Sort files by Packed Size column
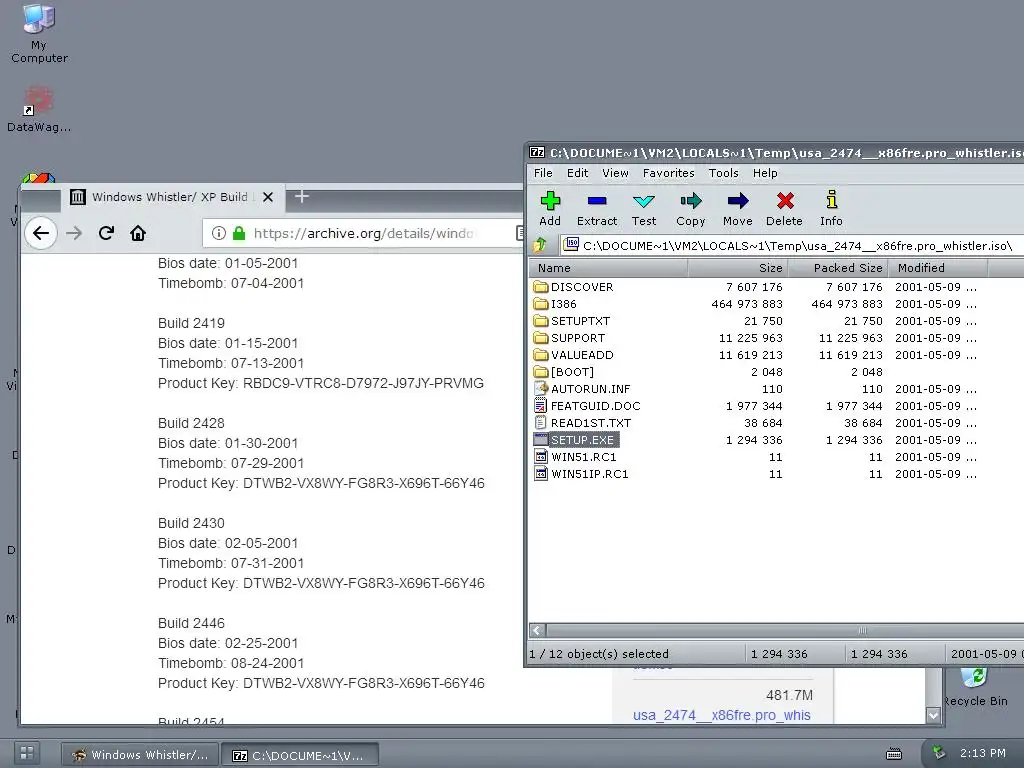The image size is (1024, 768). click(839, 268)
